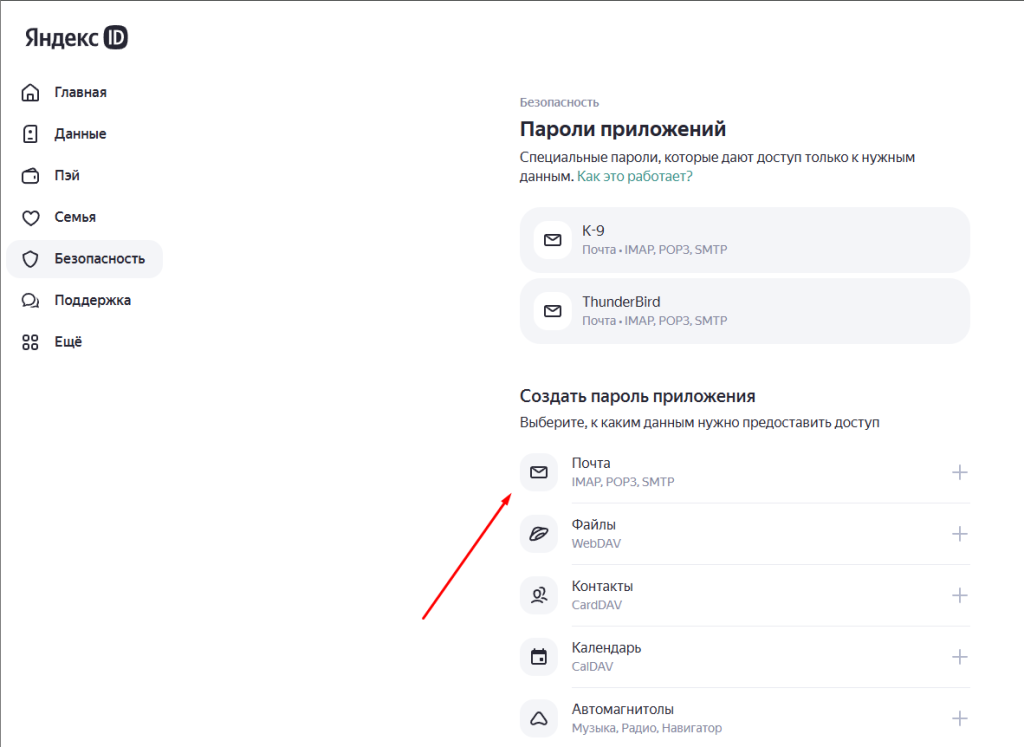
Task: Click the person icon beside Контакты
Action: [539, 595]
